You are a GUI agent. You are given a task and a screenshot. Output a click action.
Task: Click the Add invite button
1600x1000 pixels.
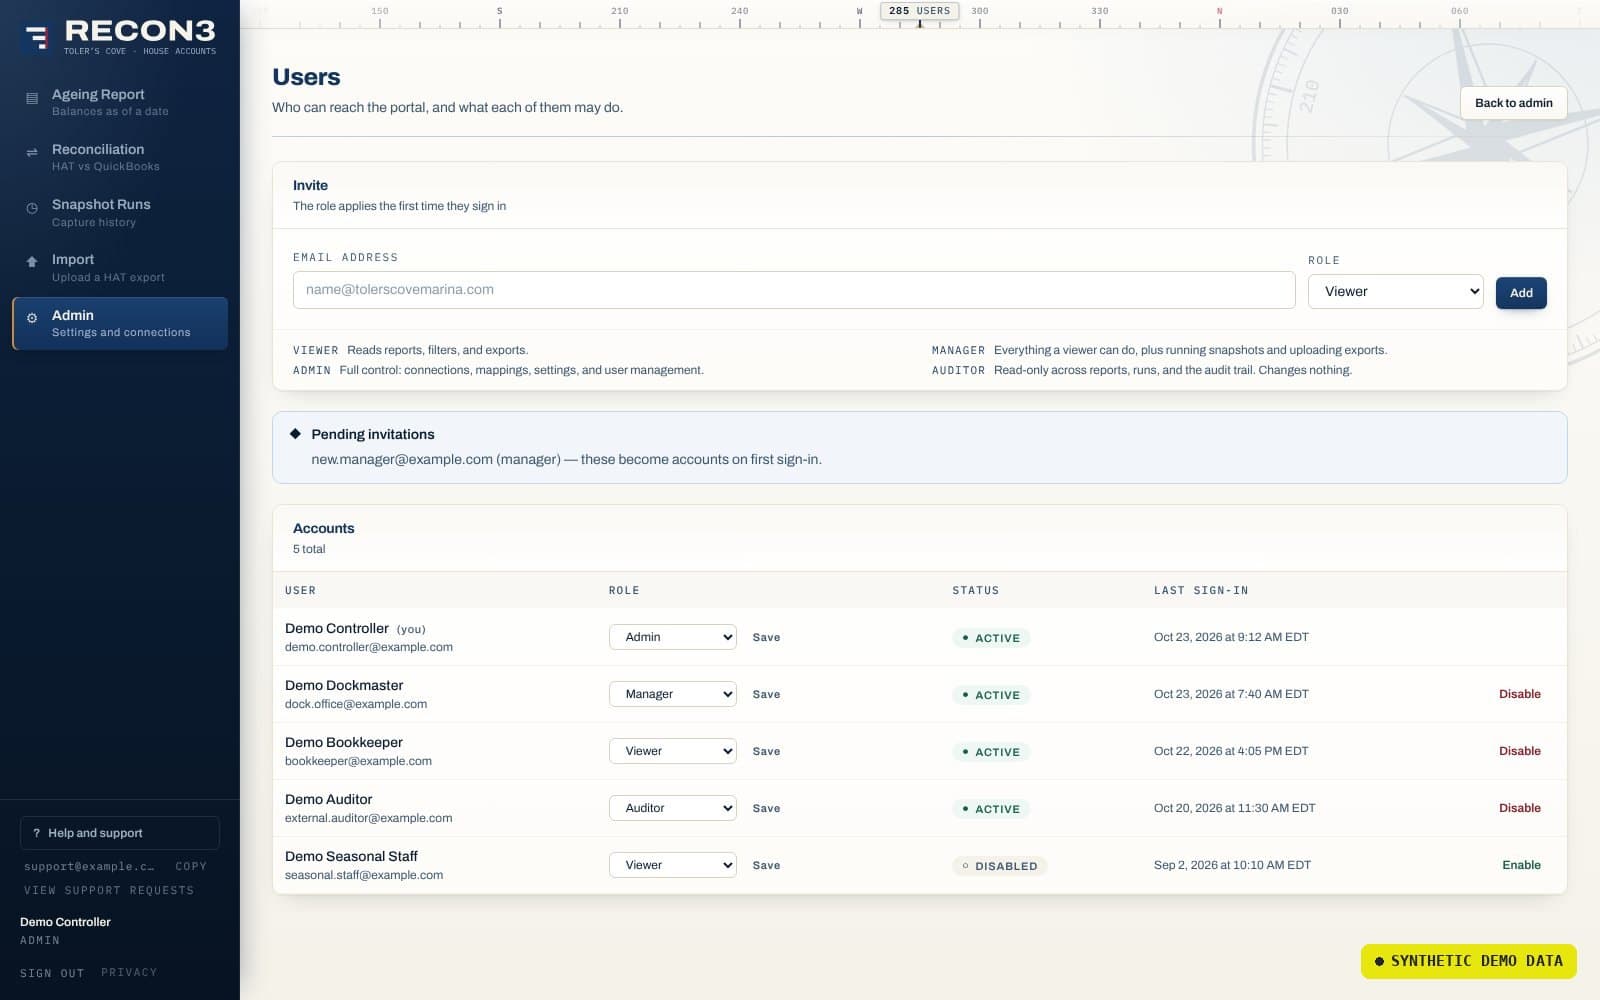tap(1521, 293)
